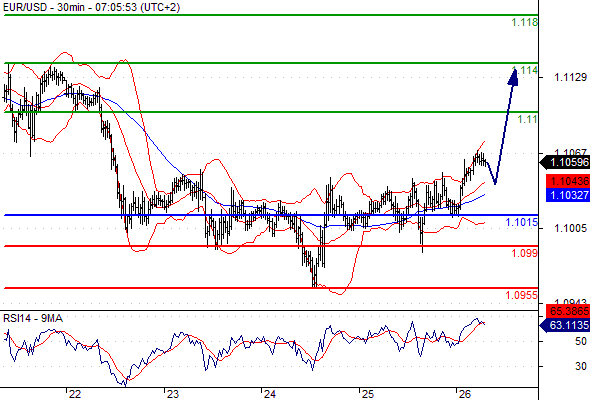Click the current price tag 1.10596
Screen dimensions: 590x400
[565, 163]
